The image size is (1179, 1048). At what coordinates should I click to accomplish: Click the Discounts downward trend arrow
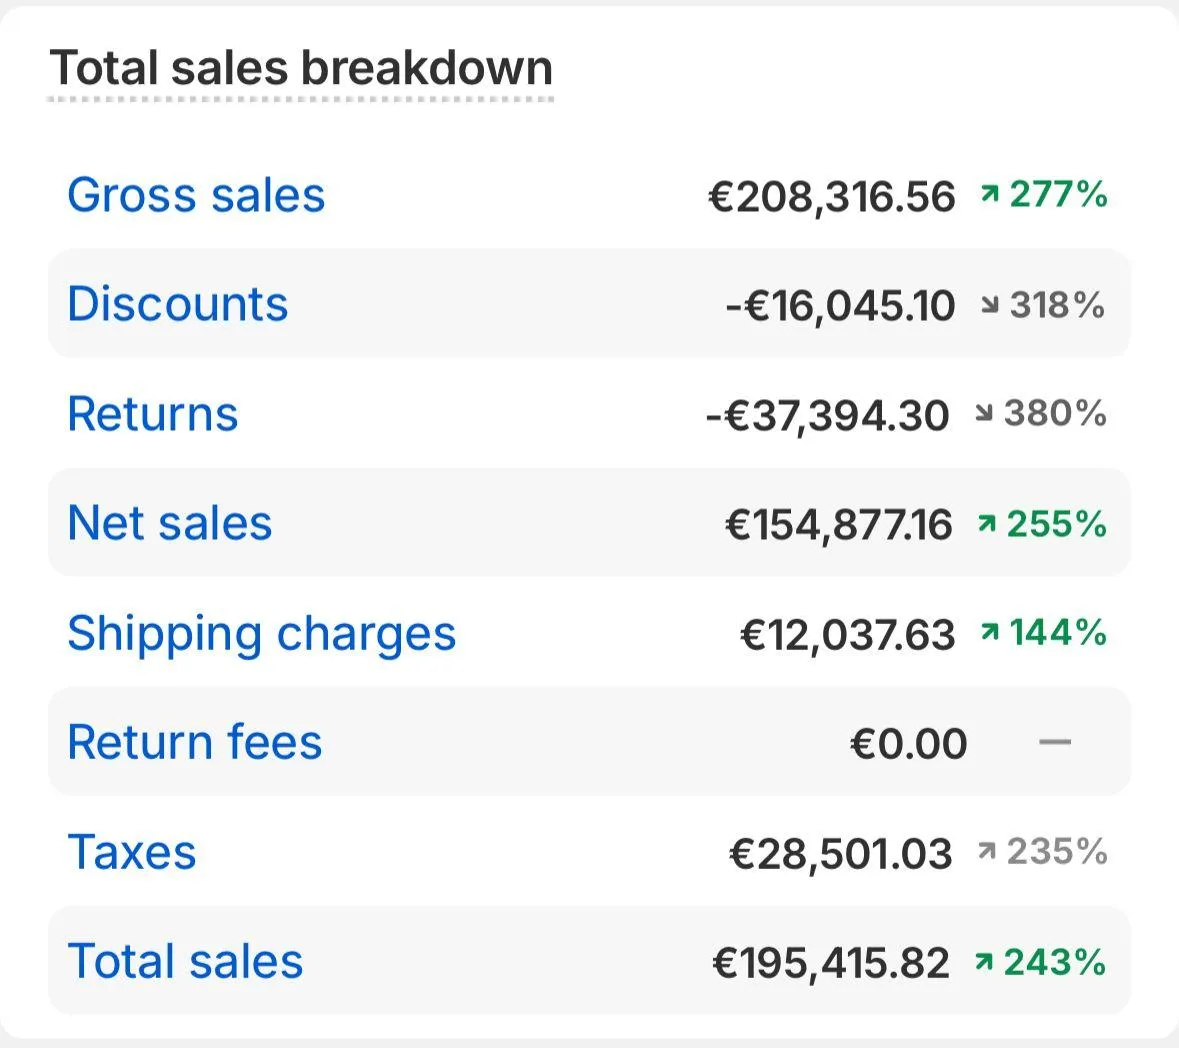click(x=990, y=305)
